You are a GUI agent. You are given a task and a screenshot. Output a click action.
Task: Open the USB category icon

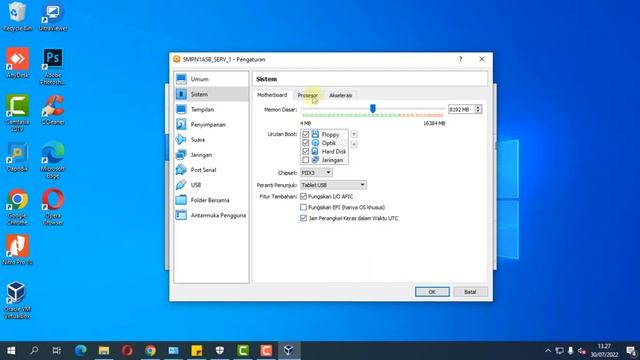point(182,185)
